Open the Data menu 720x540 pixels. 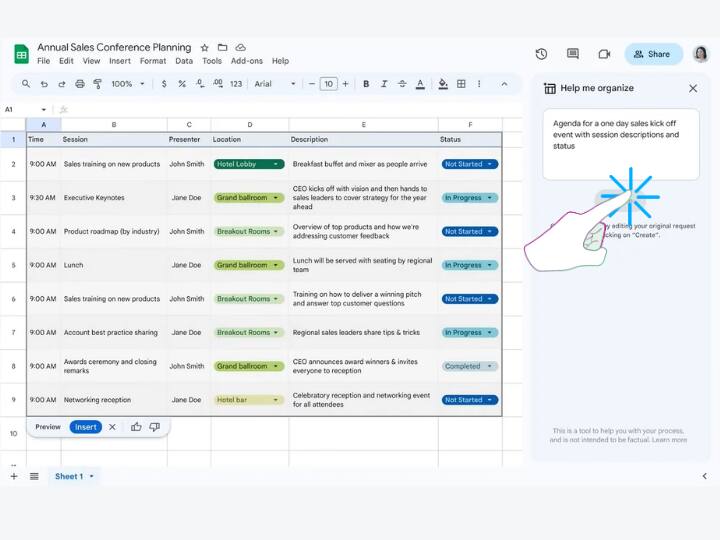[x=184, y=61]
